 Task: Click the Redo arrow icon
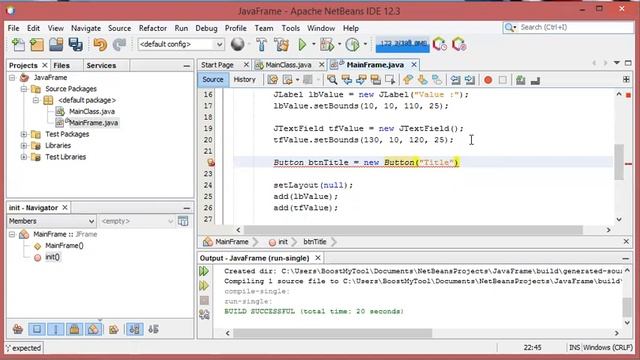pos(119,44)
